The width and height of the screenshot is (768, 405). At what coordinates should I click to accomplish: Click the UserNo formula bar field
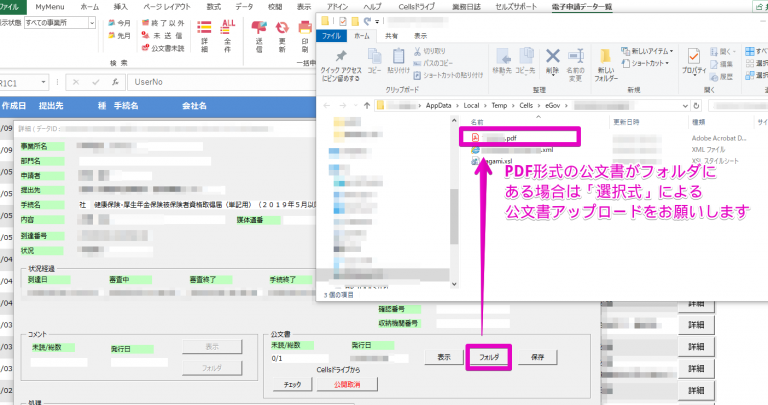[x=222, y=82]
